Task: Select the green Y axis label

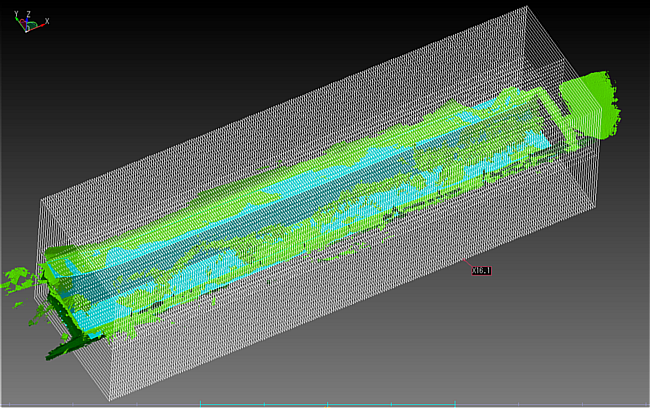Action: point(17,14)
